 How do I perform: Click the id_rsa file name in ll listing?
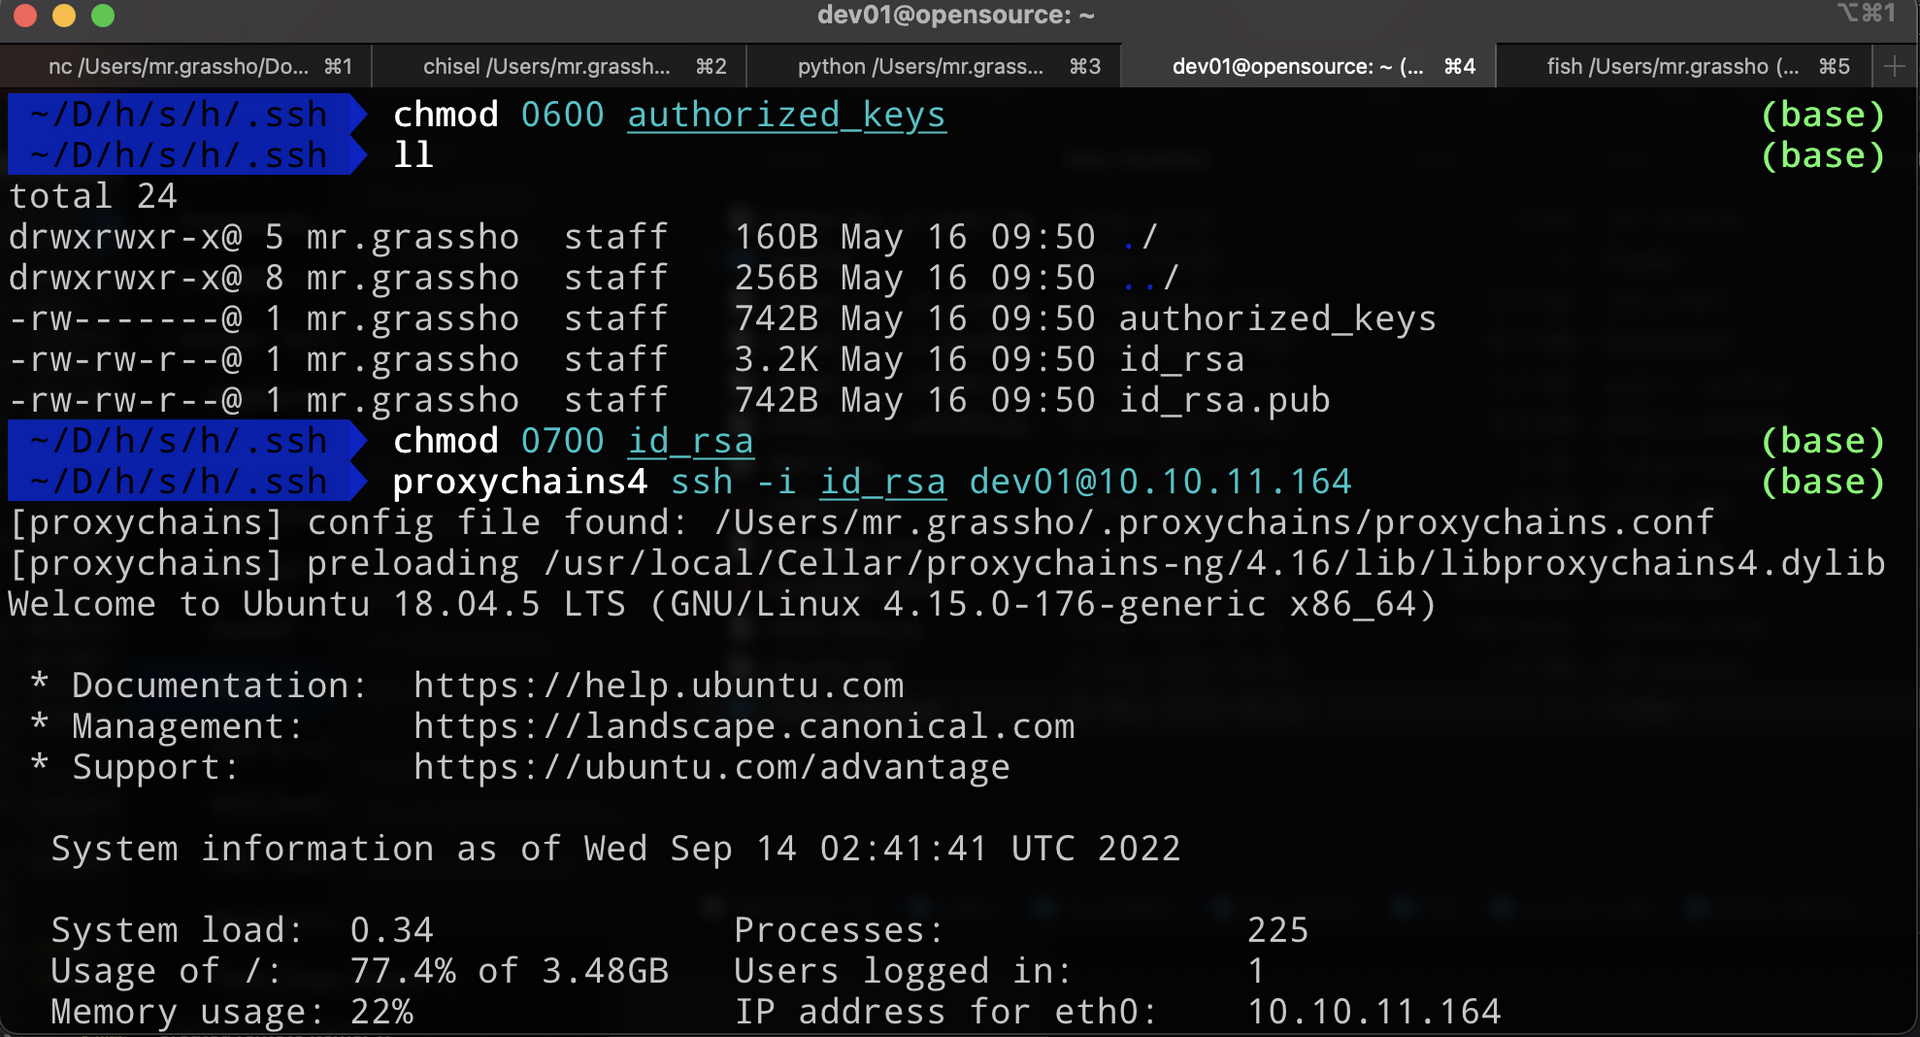[1181, 359]
